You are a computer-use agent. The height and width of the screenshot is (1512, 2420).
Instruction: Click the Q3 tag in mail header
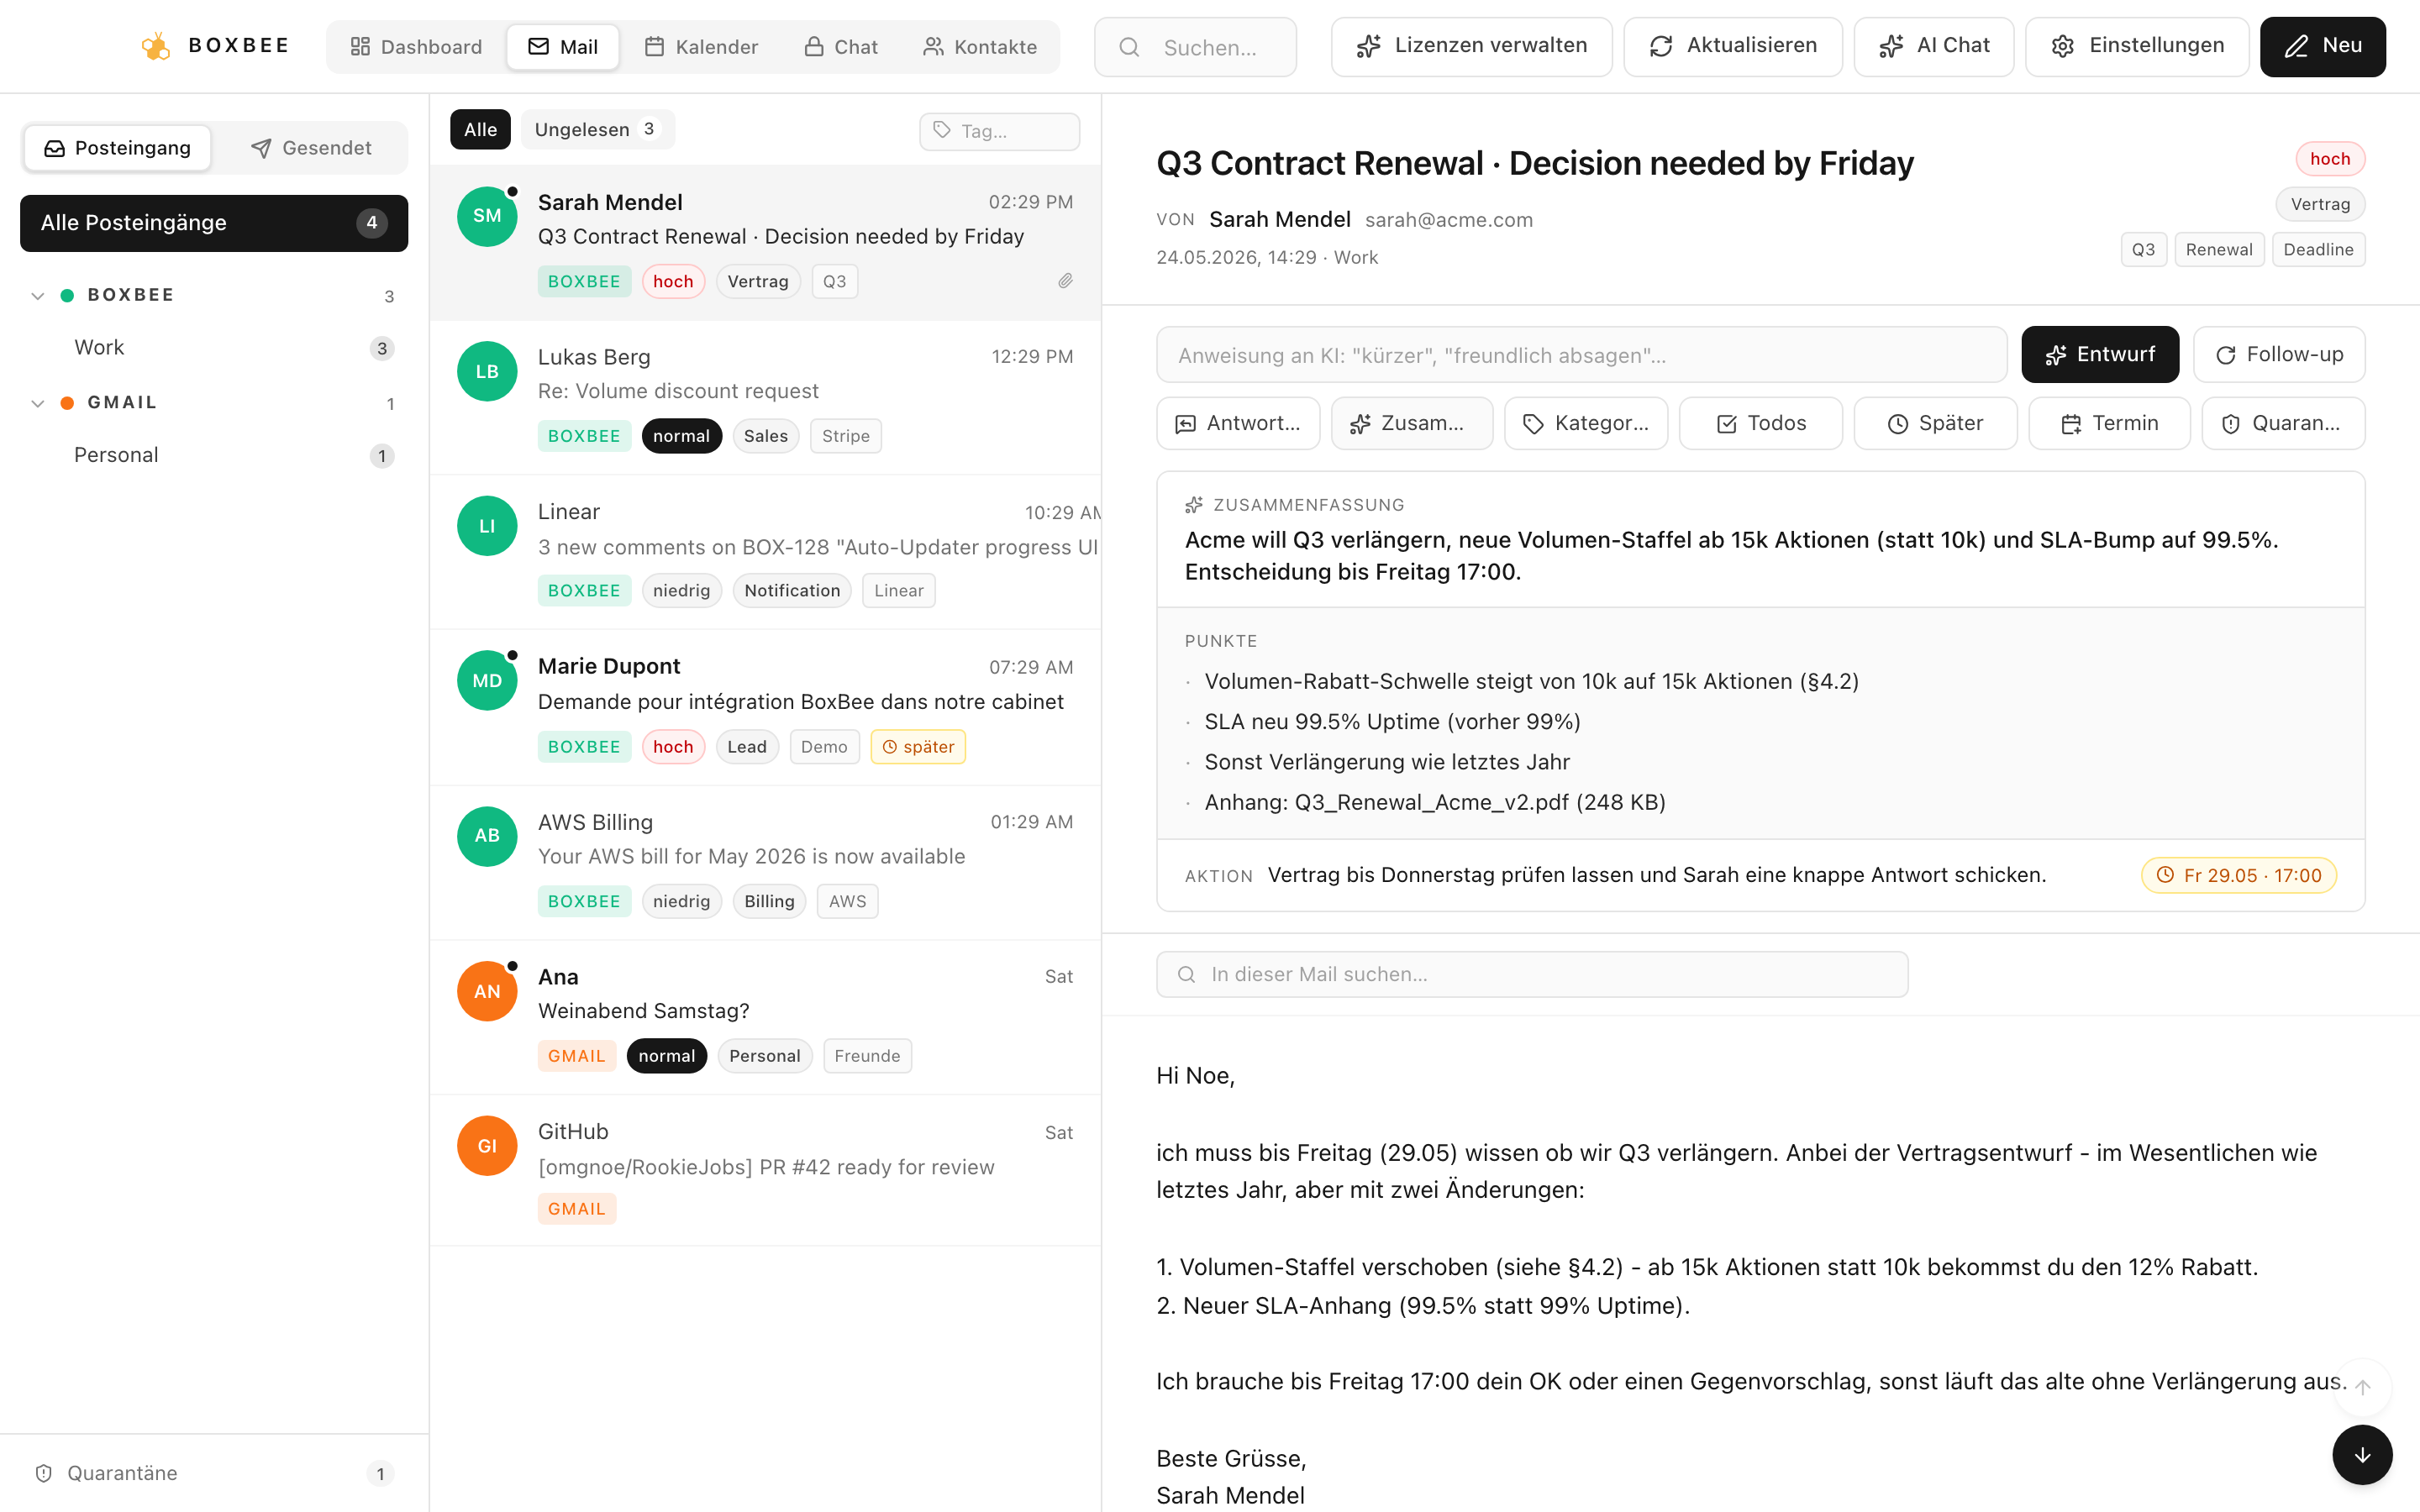pos(2143,249)
